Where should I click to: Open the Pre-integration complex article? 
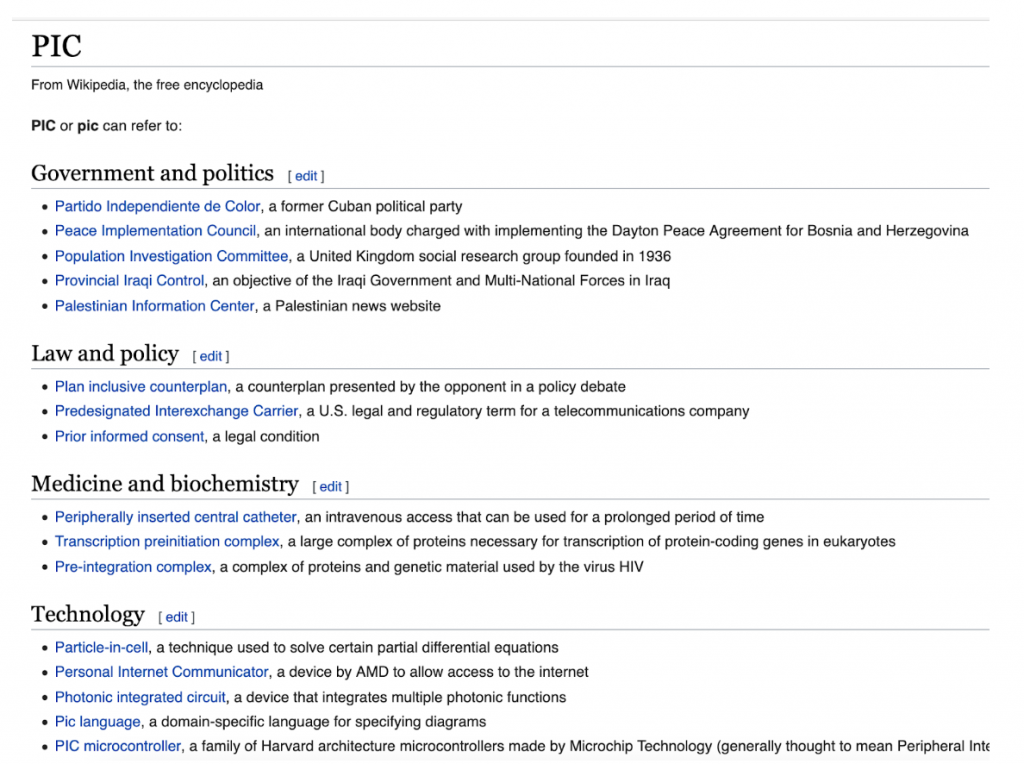133,567
